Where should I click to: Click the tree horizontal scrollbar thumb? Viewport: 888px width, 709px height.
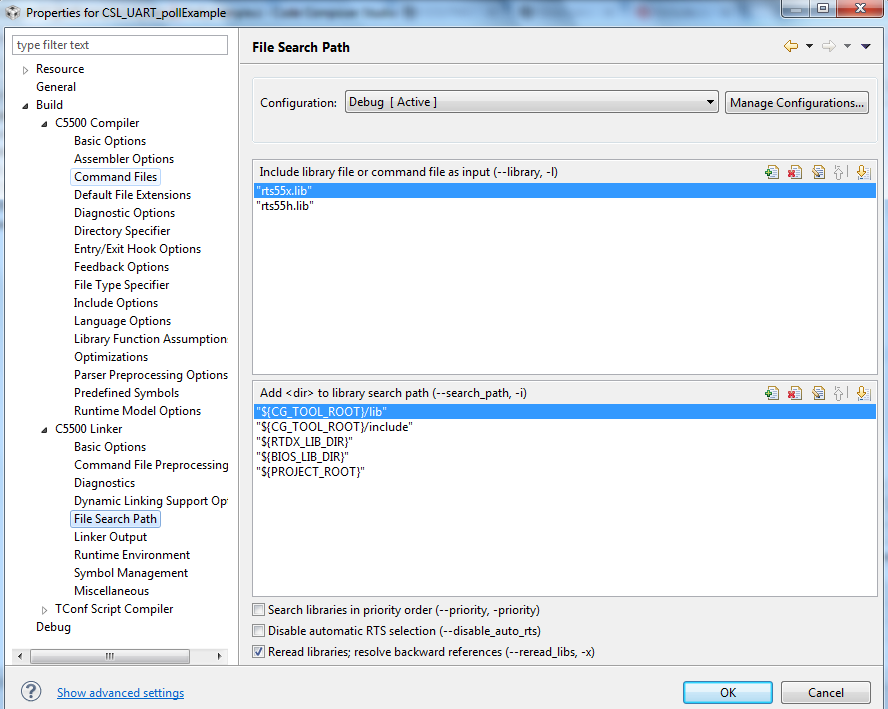click(x=110, y=656)
